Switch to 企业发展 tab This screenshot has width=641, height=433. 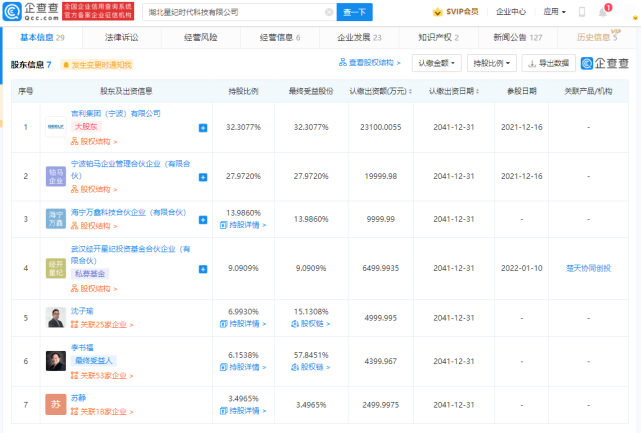coord(359,38)
